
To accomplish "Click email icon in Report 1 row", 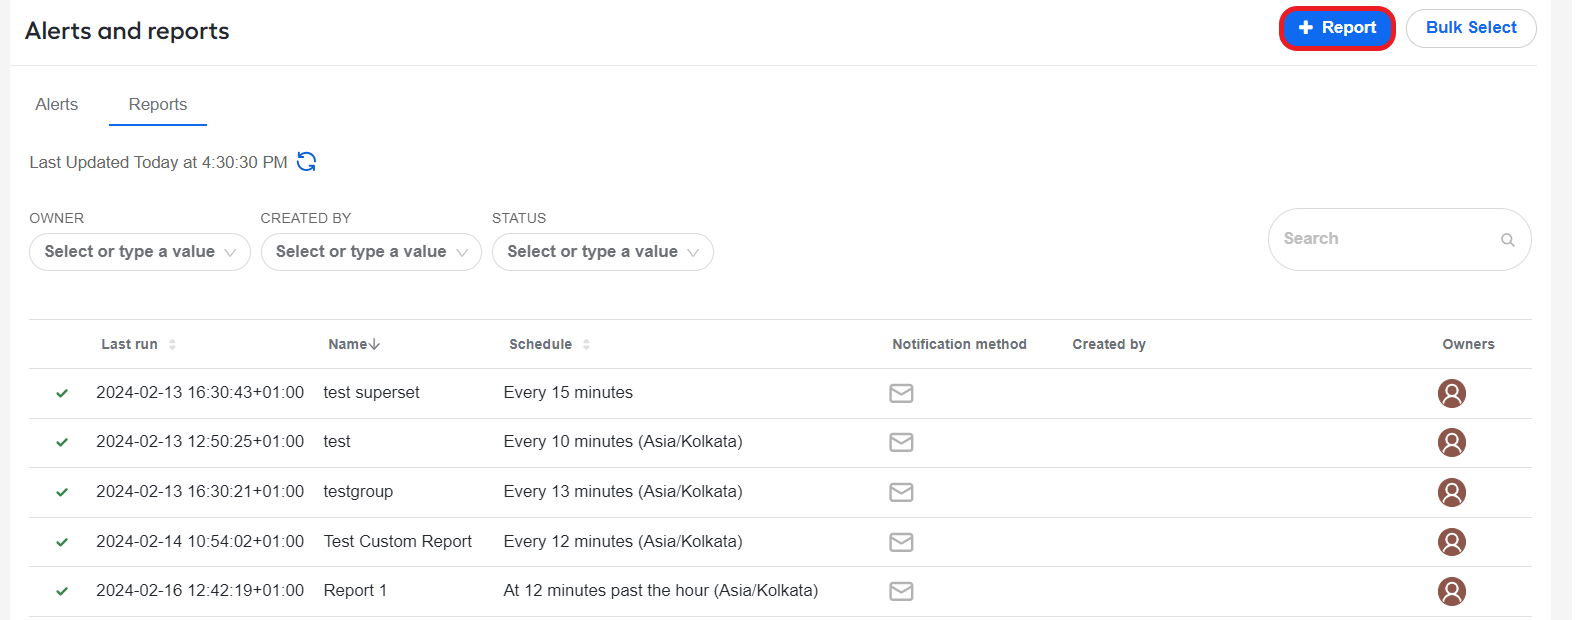I will 901,591.
